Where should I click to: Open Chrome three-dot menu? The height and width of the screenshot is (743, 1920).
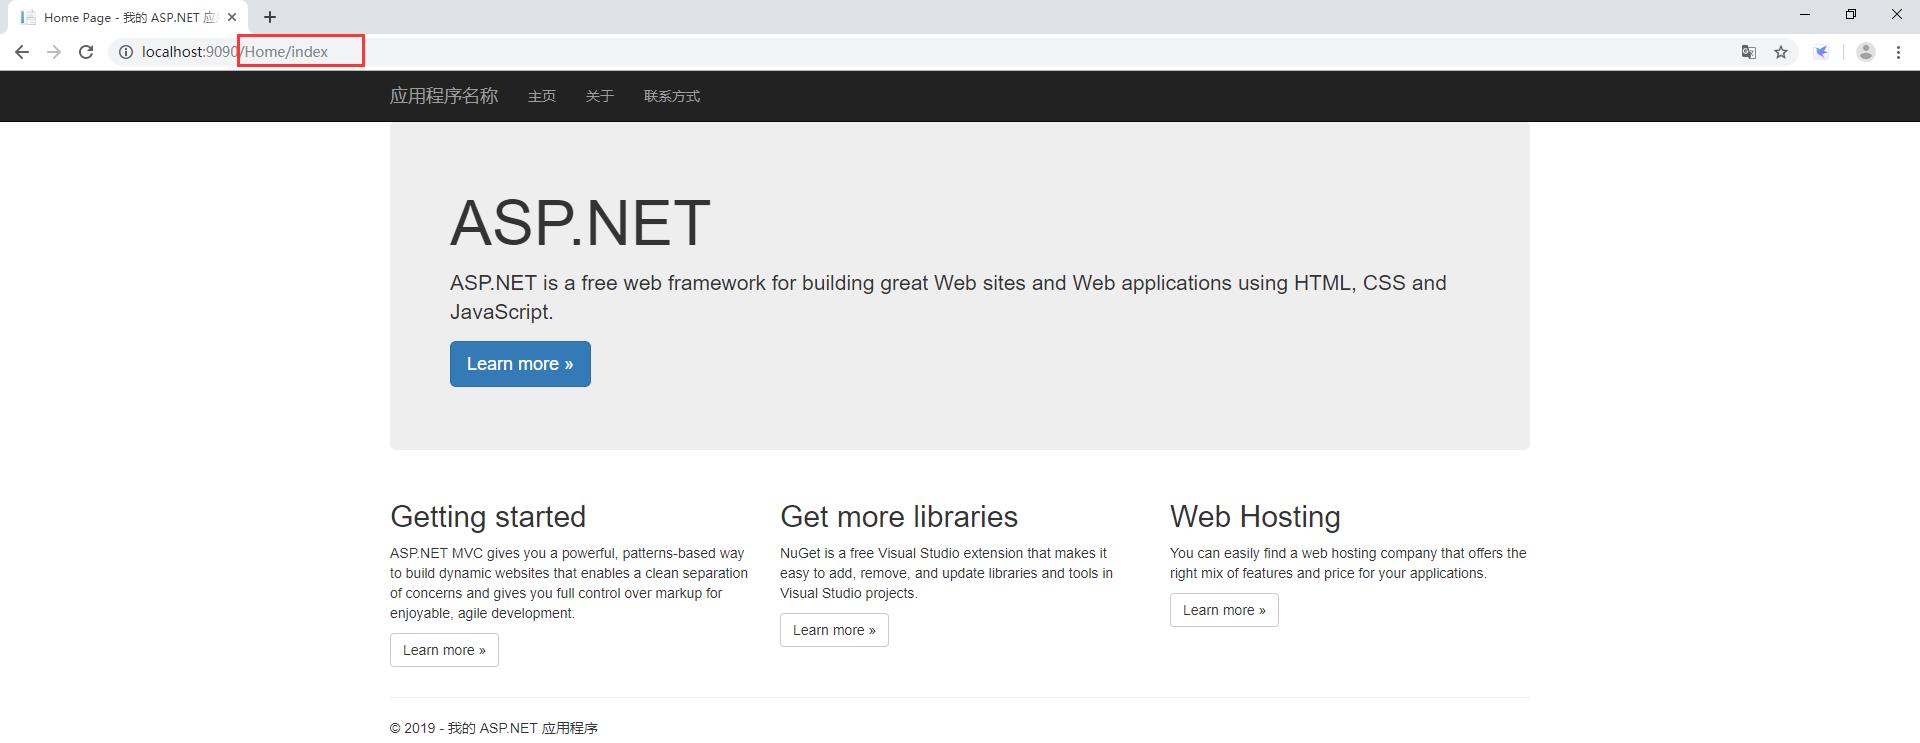pos(1898,52)
